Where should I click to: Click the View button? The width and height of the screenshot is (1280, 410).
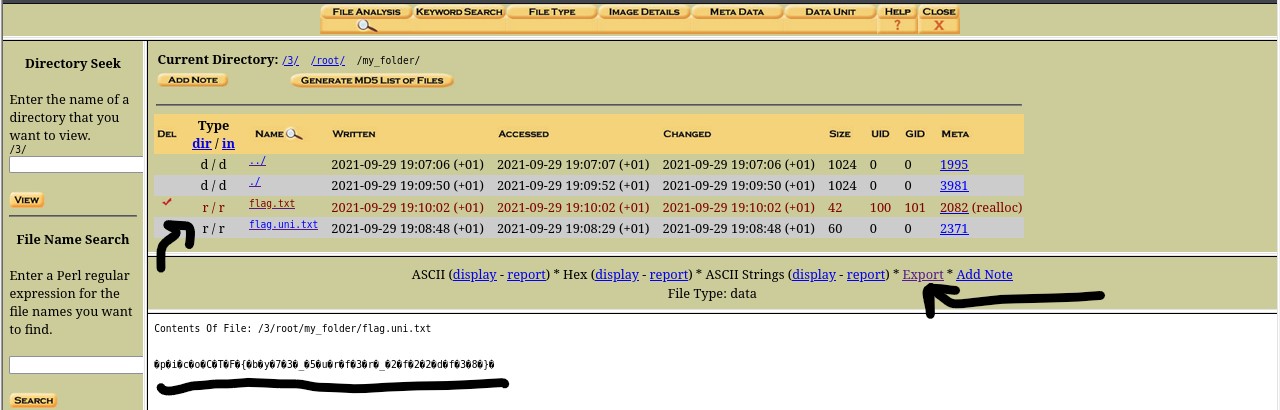click(x=27, y=200)
